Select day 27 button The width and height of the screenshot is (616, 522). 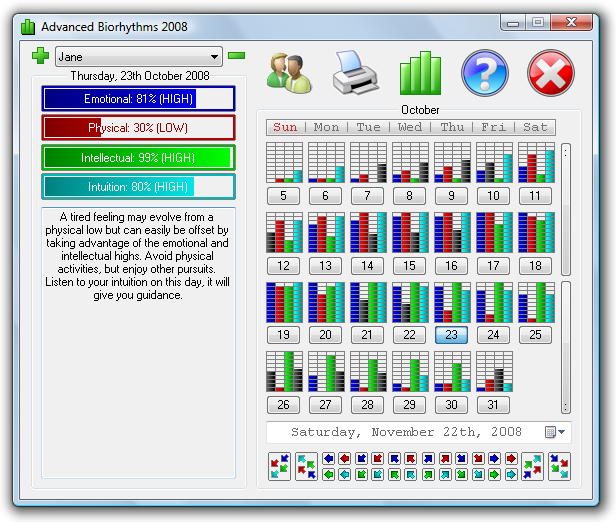click(325, 405)
